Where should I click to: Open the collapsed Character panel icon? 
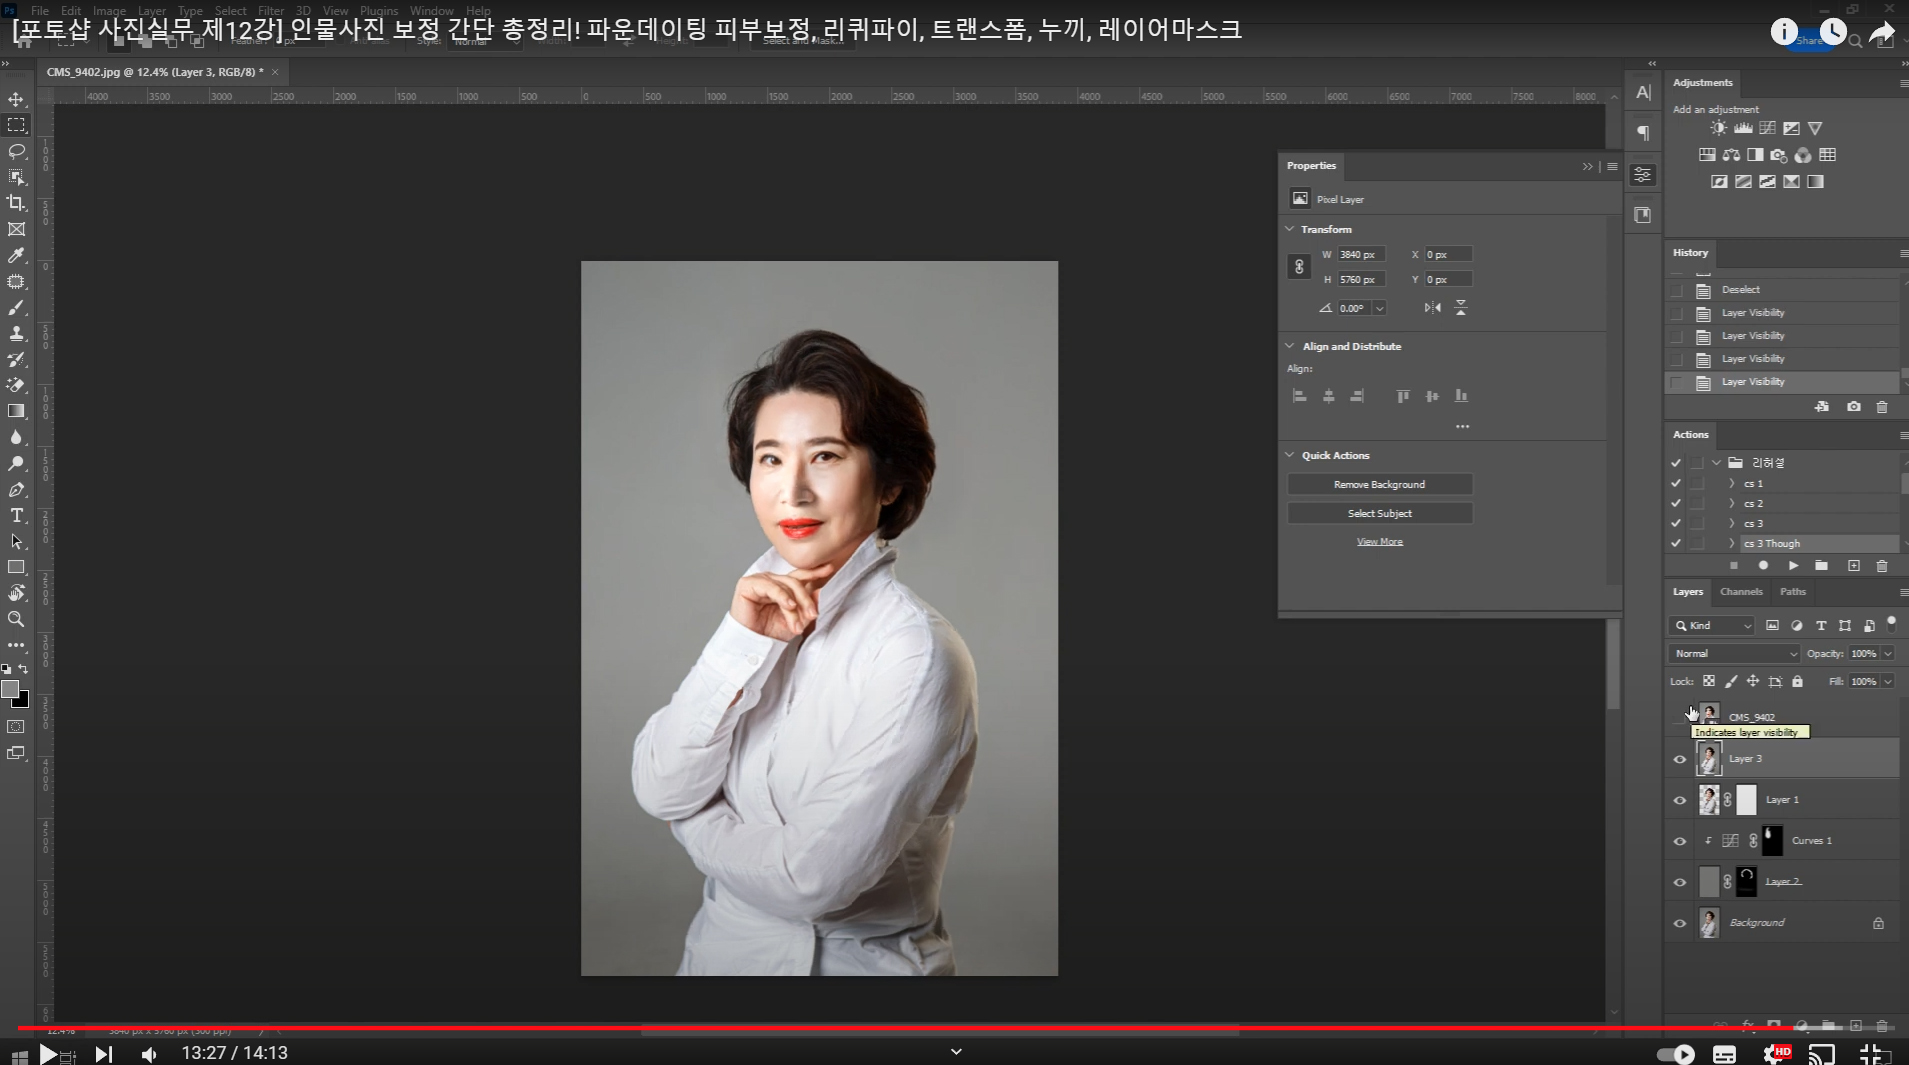click(1643, 92)
